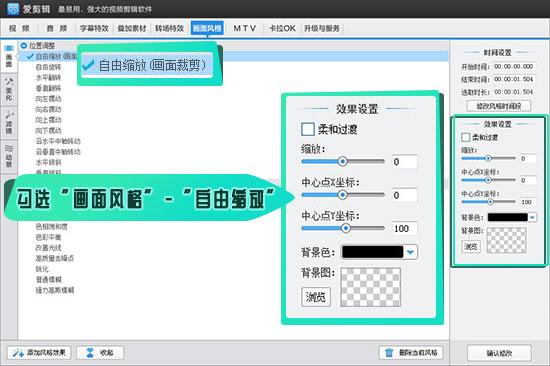550x366 pixels.
Task: Open the 画面 sidebar panel icon
Action: pos(9,55)
